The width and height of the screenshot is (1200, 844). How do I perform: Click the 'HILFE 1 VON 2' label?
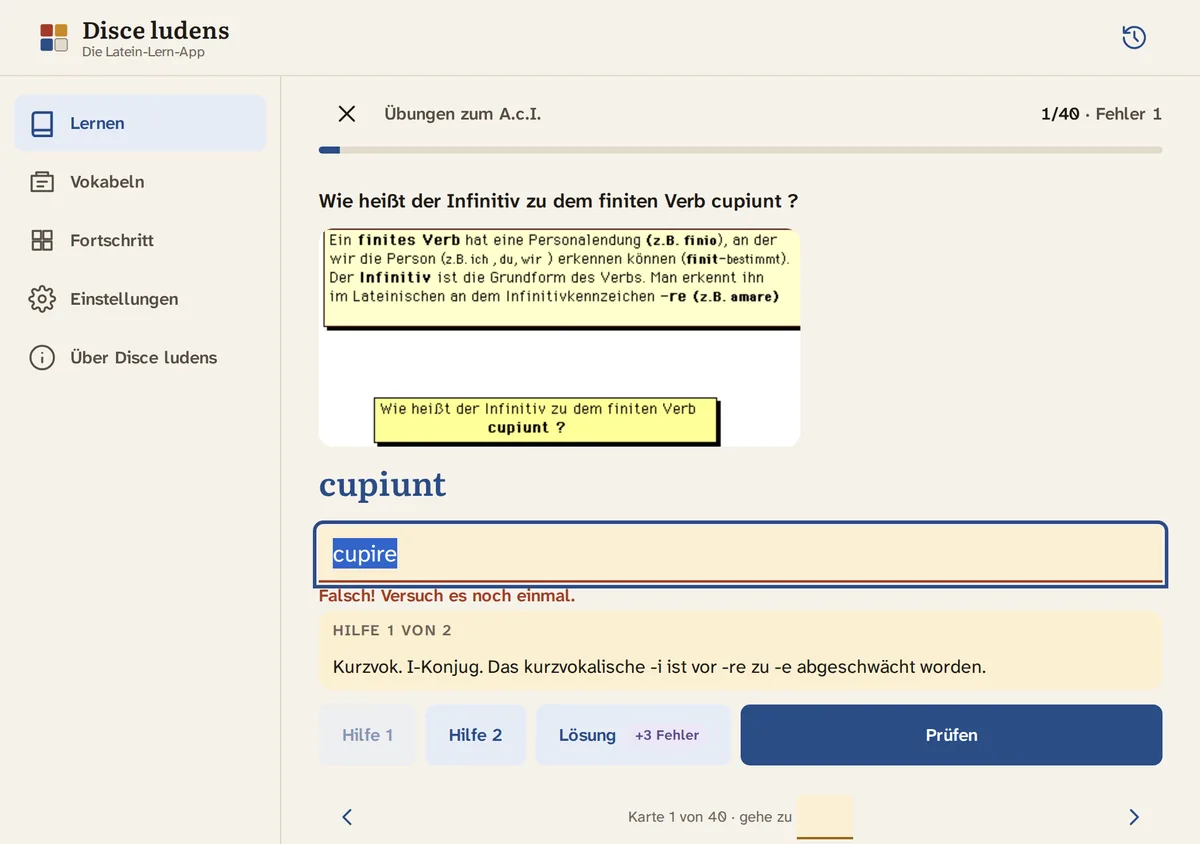click(392, 630)
